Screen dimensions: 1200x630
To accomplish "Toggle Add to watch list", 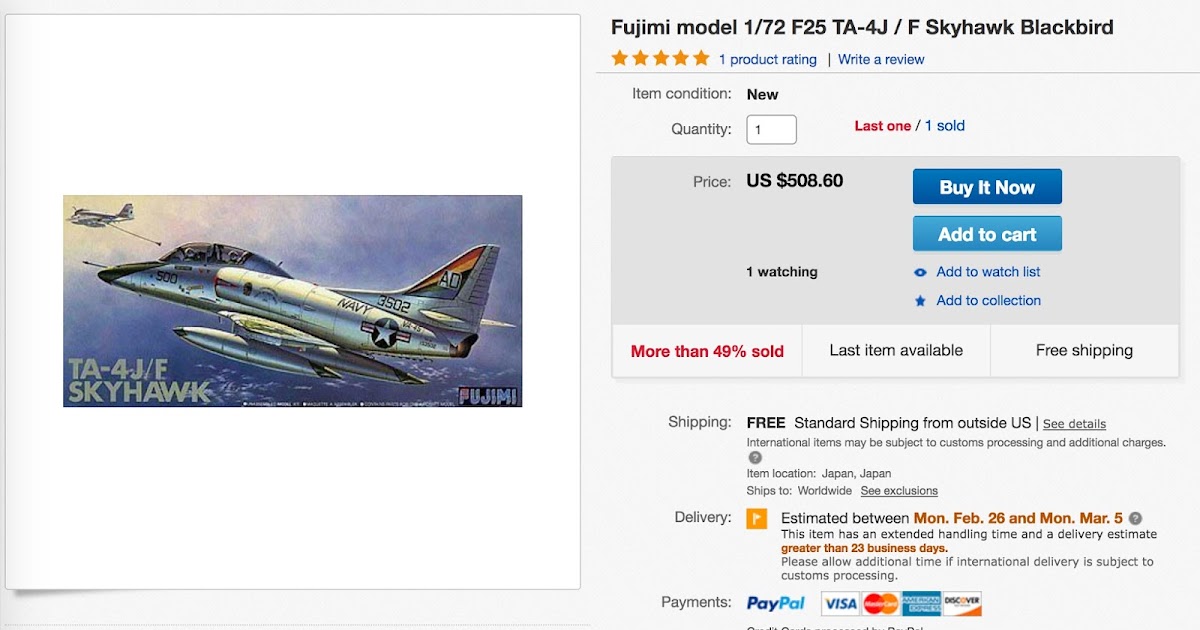I will pyautogui.click(x=987, y=271).
